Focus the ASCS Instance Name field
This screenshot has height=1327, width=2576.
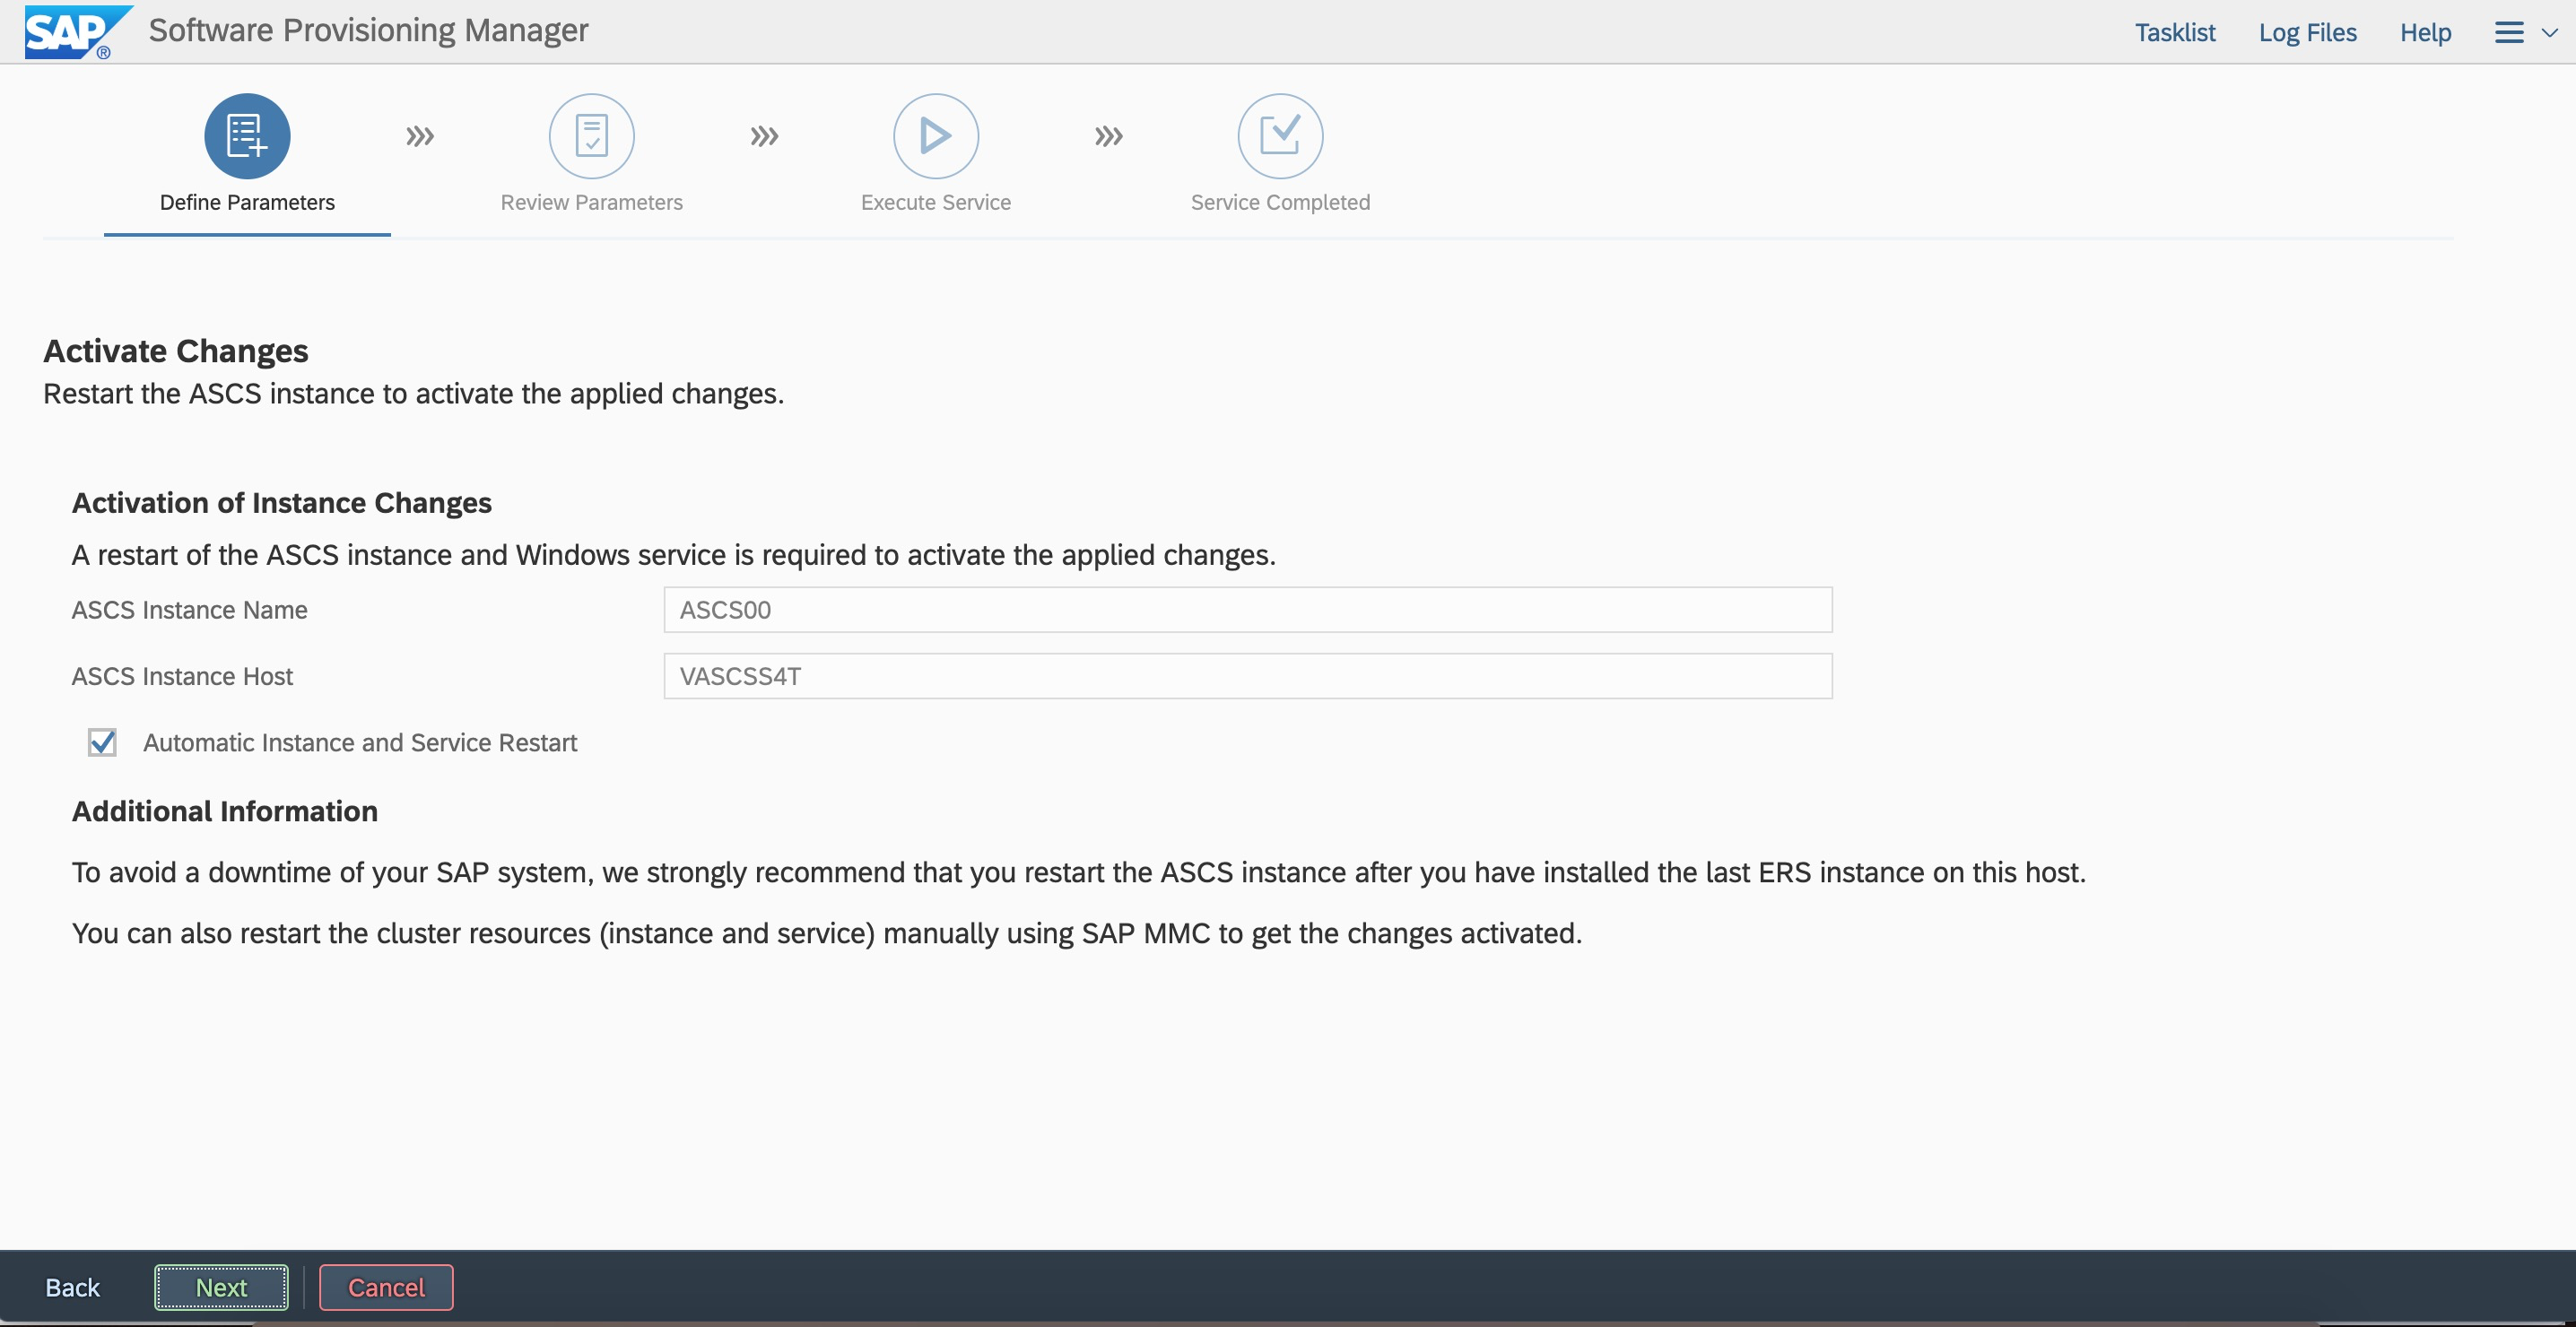[x=1248, y=610]
